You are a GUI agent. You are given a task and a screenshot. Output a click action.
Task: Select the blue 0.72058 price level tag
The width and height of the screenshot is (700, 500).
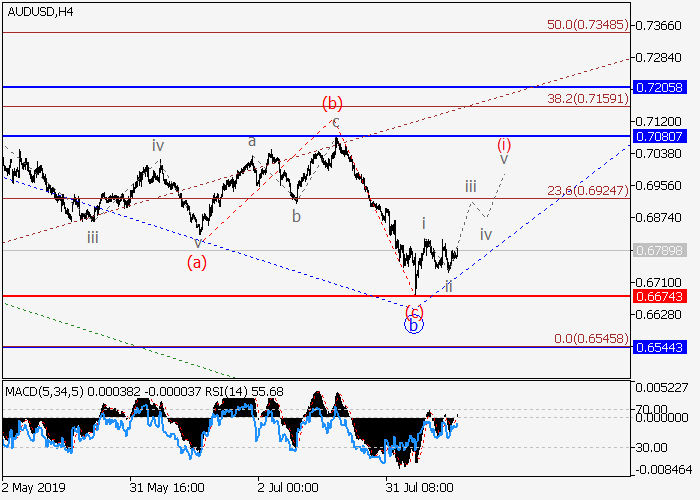point(659,88)
